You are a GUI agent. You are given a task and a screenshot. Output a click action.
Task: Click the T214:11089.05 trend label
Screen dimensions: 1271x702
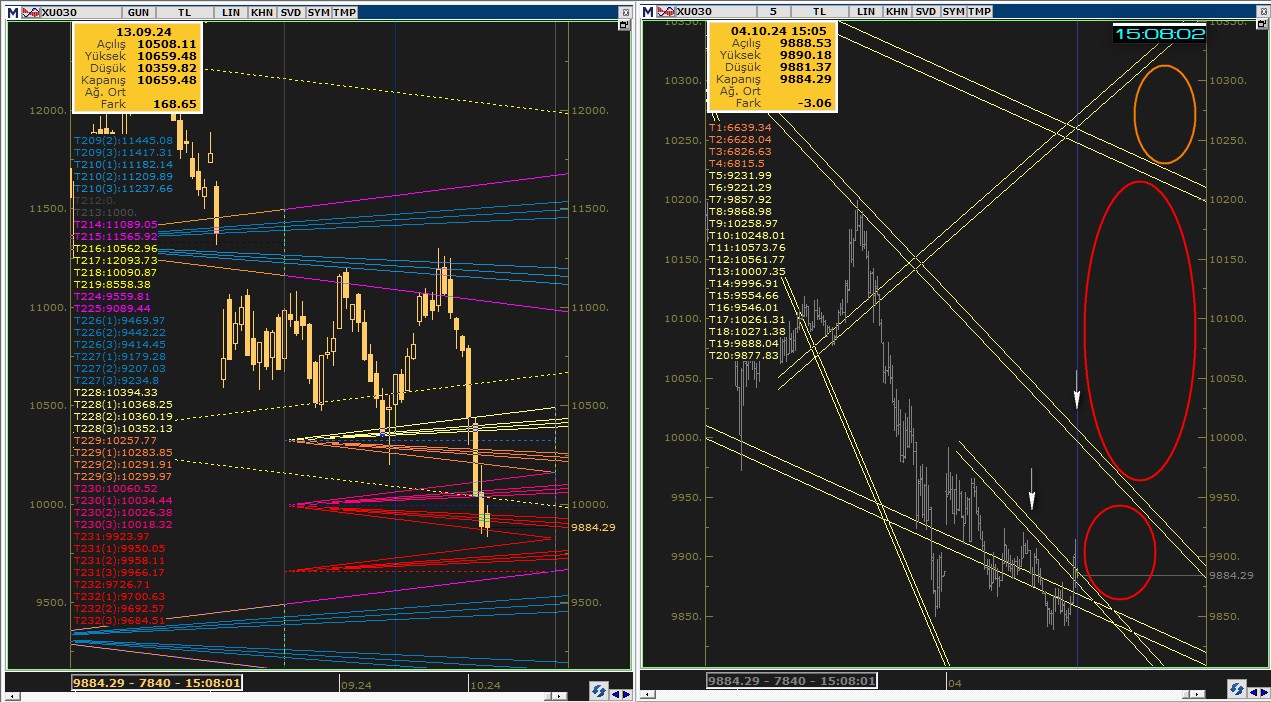[x=116, y=226]
